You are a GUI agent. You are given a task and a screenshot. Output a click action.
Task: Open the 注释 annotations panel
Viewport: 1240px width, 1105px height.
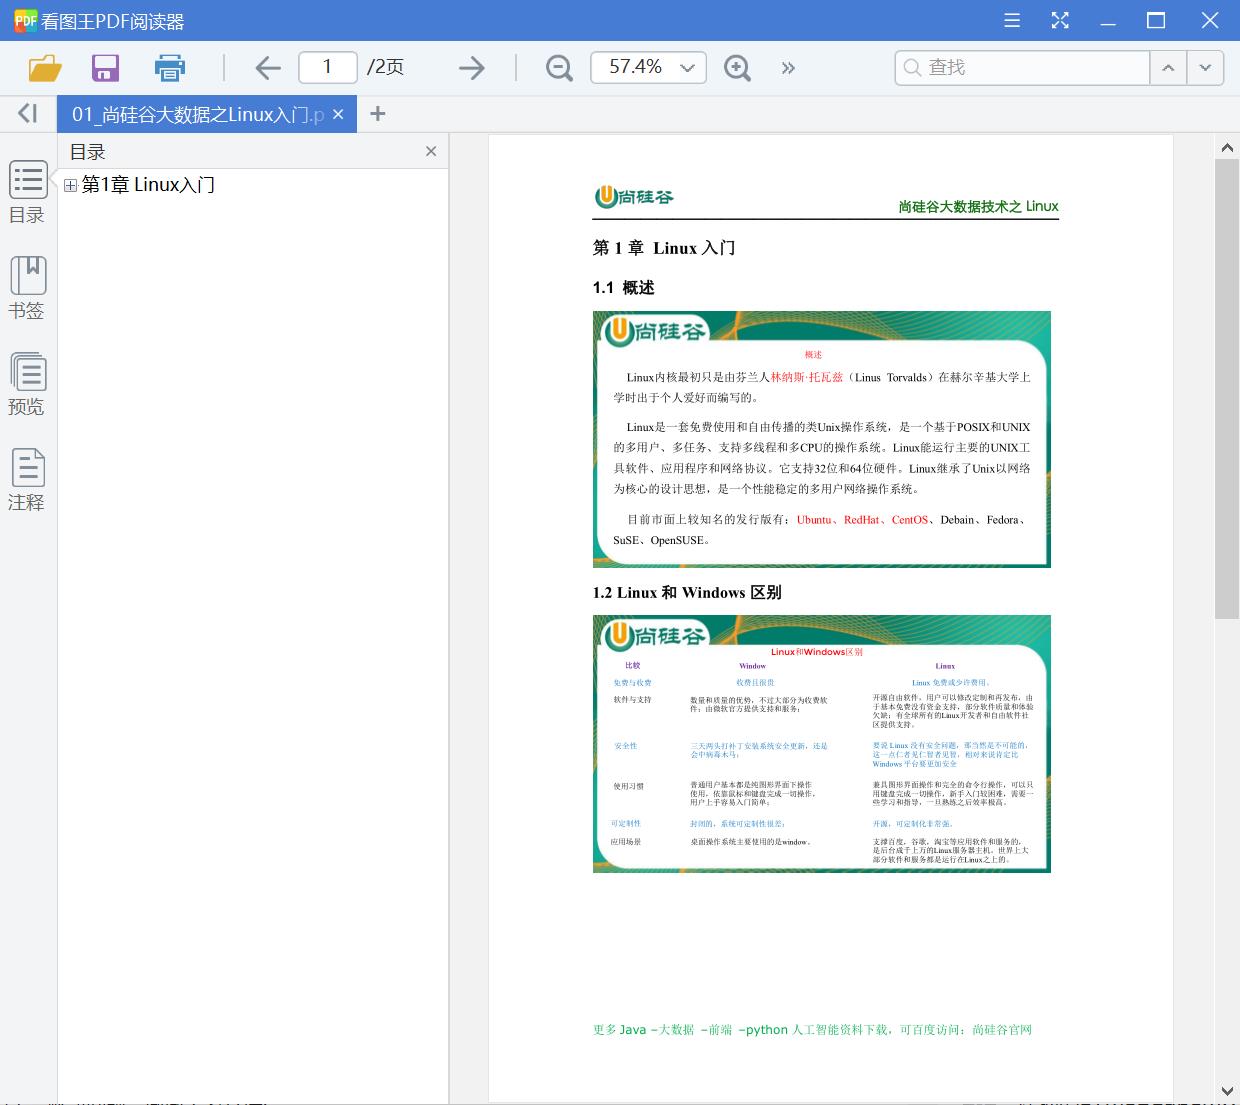pyautogui.click(x=28, y=480)
